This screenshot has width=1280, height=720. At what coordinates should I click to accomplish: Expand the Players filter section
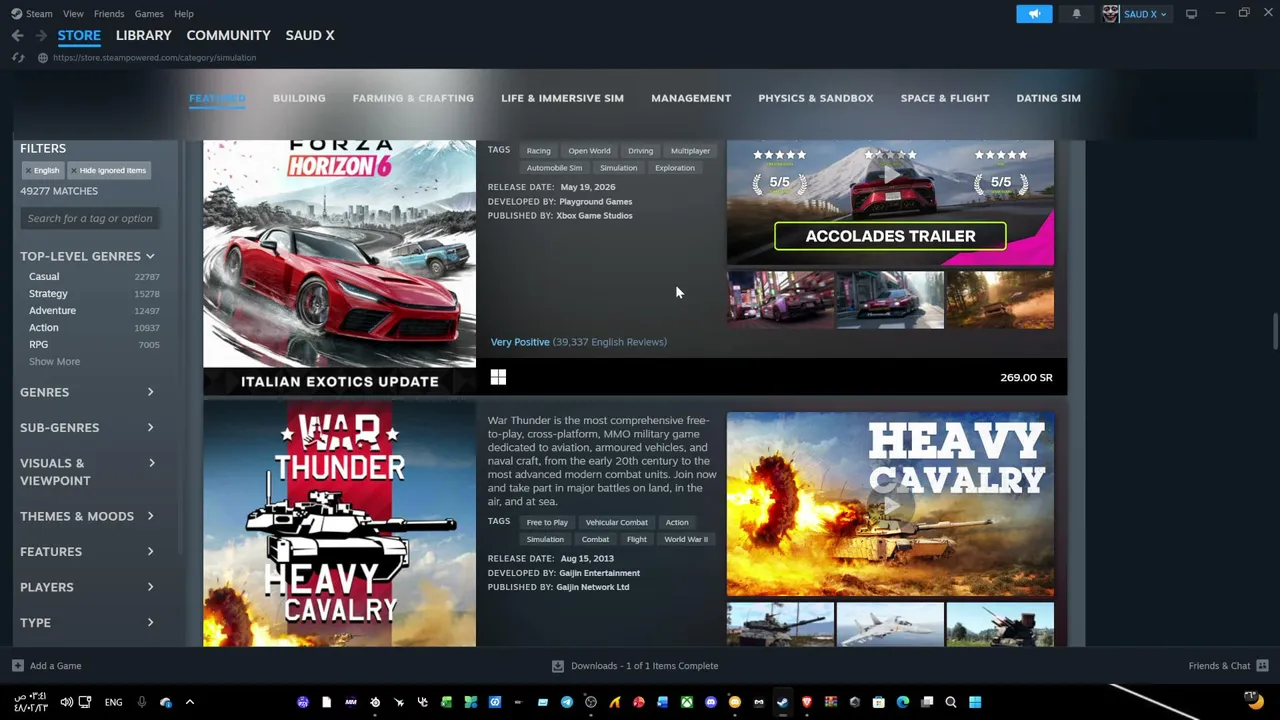pos(88,587)
